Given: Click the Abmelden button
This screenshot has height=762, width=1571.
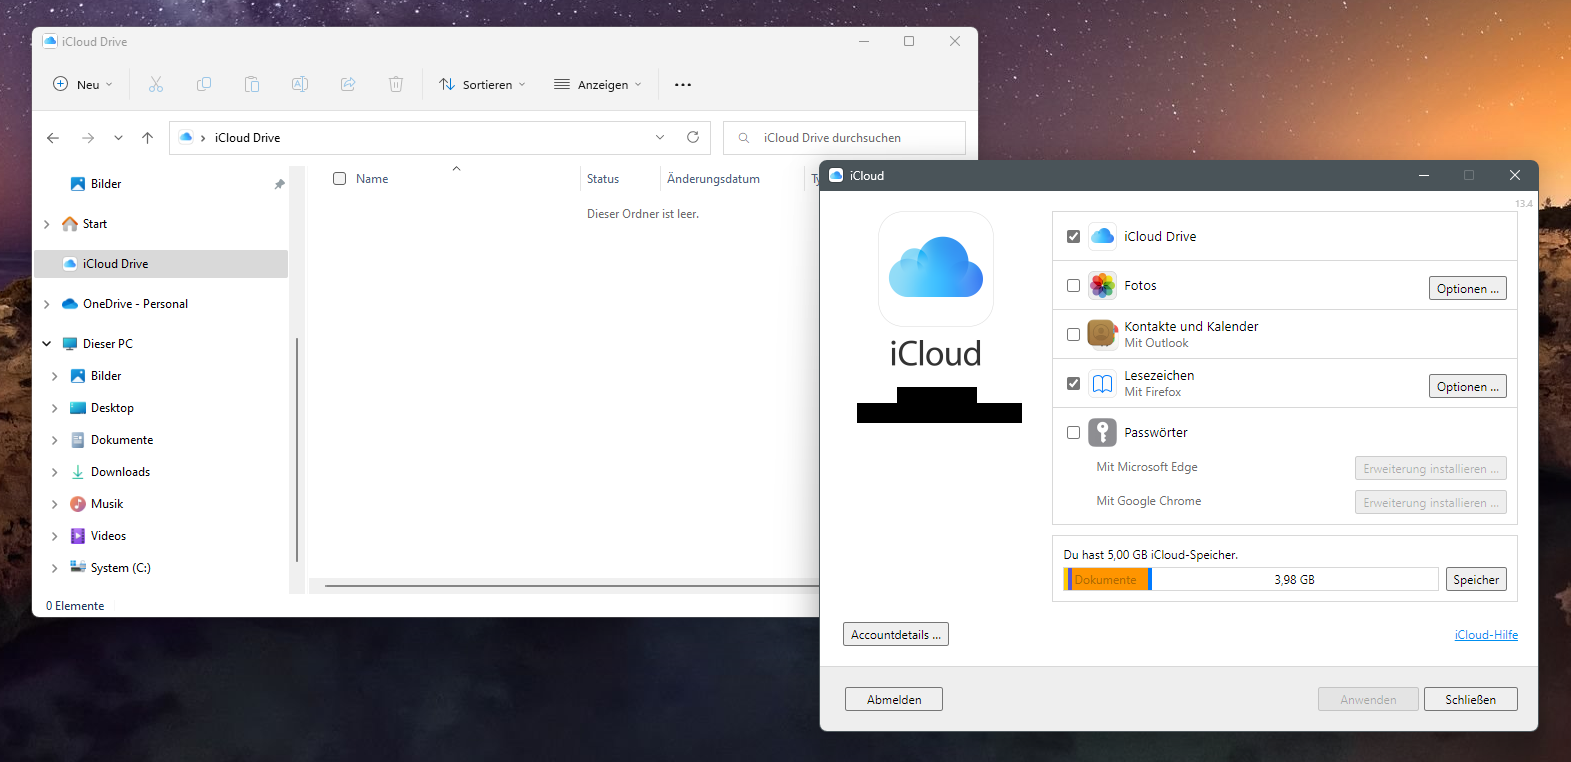Looking at the screenshot, I should [894, 700].
